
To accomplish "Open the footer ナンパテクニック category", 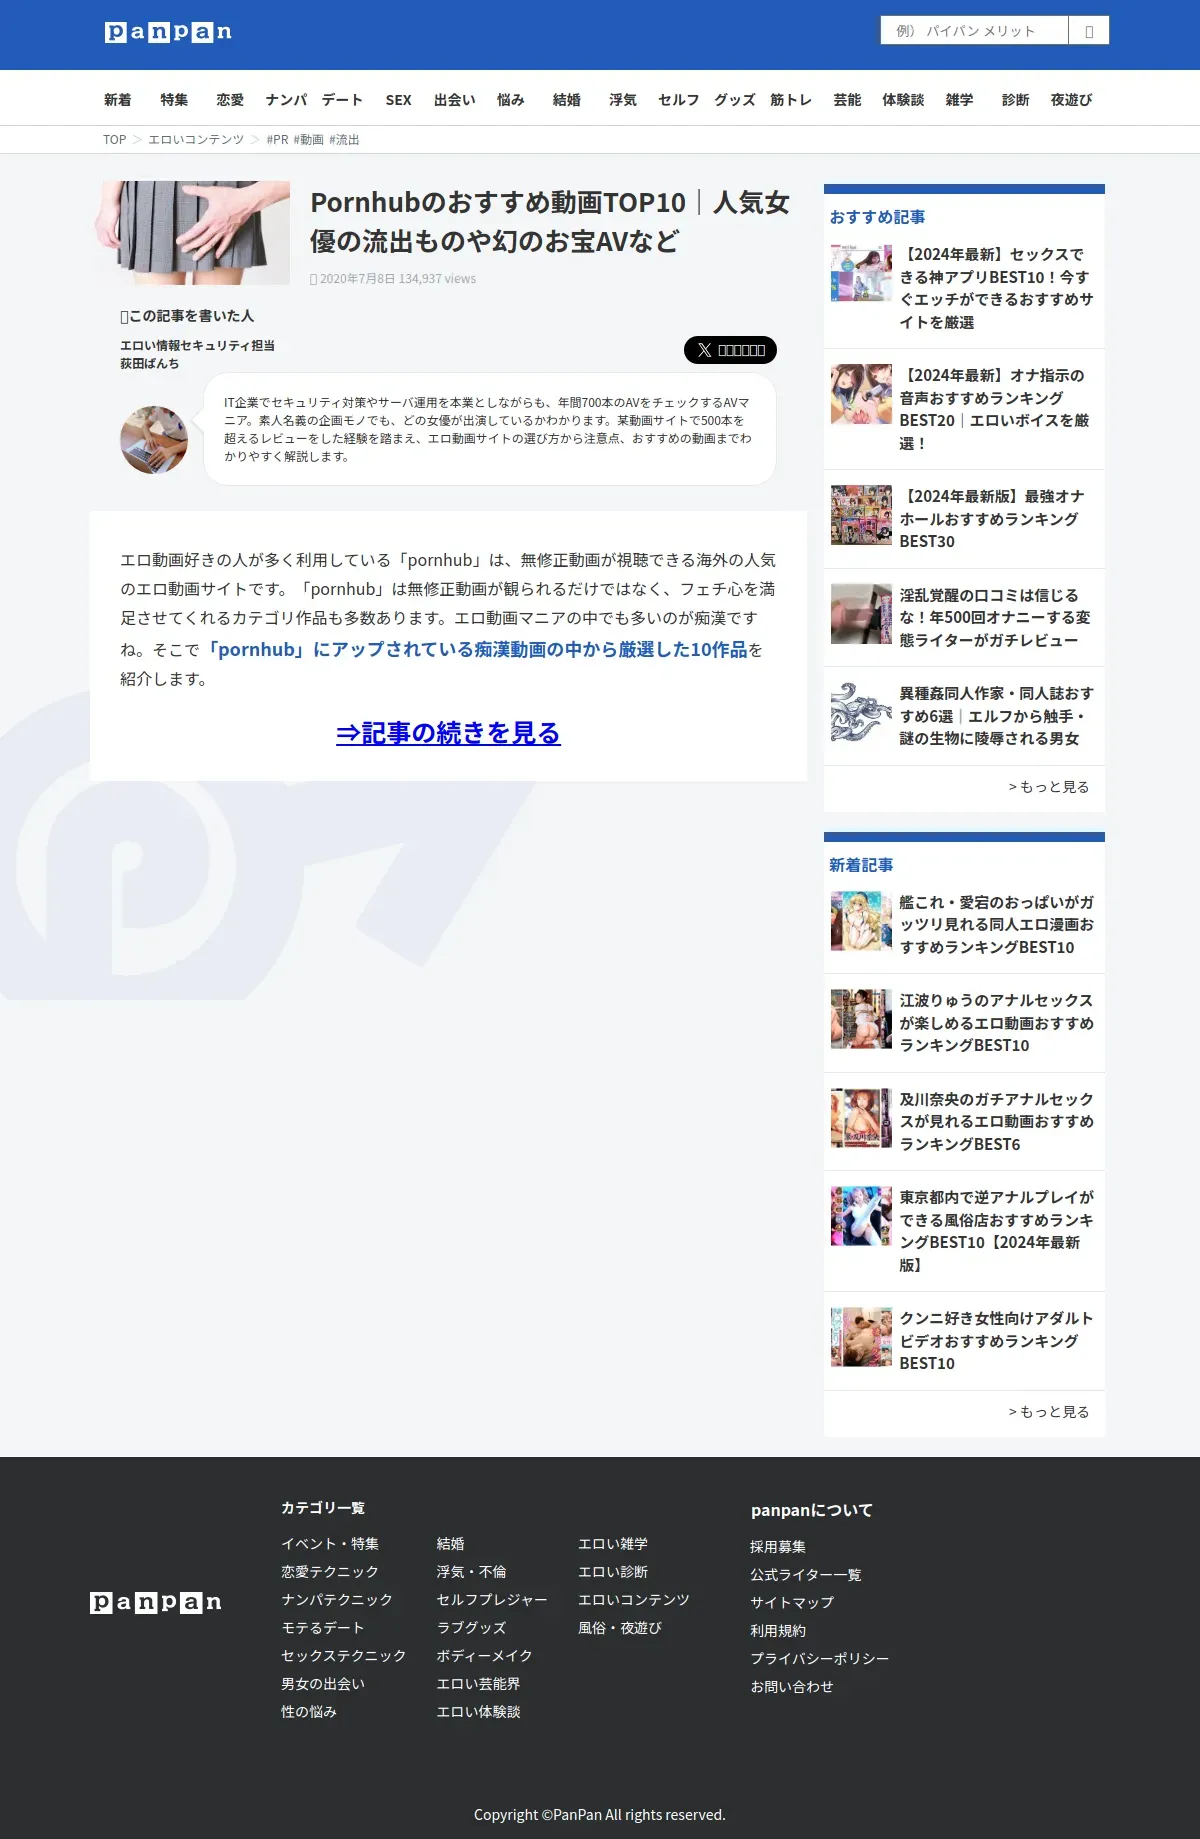I will coord(337,1600).
